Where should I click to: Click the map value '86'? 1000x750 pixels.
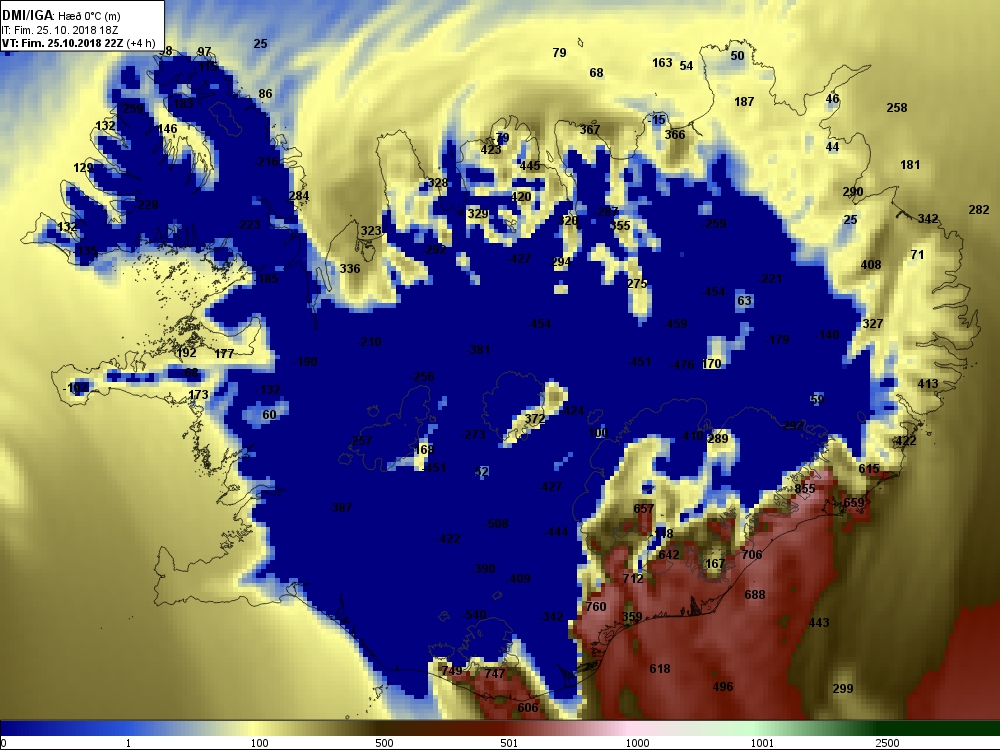[265, 94]
